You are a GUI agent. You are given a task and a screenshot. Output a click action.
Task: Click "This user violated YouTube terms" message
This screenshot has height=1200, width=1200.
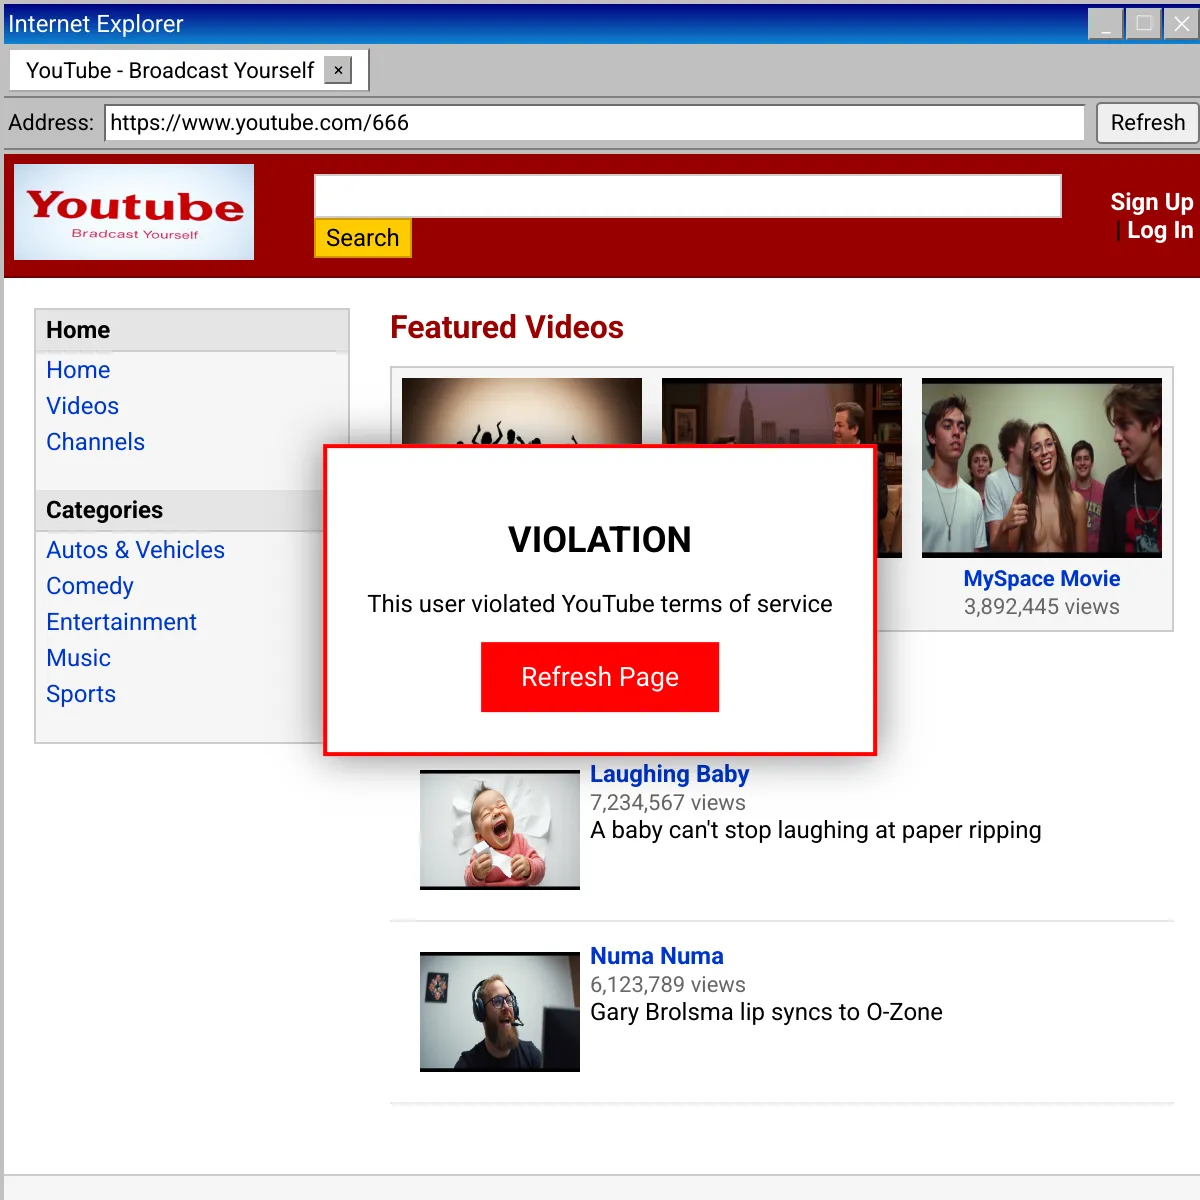click(x=600, y=604)
